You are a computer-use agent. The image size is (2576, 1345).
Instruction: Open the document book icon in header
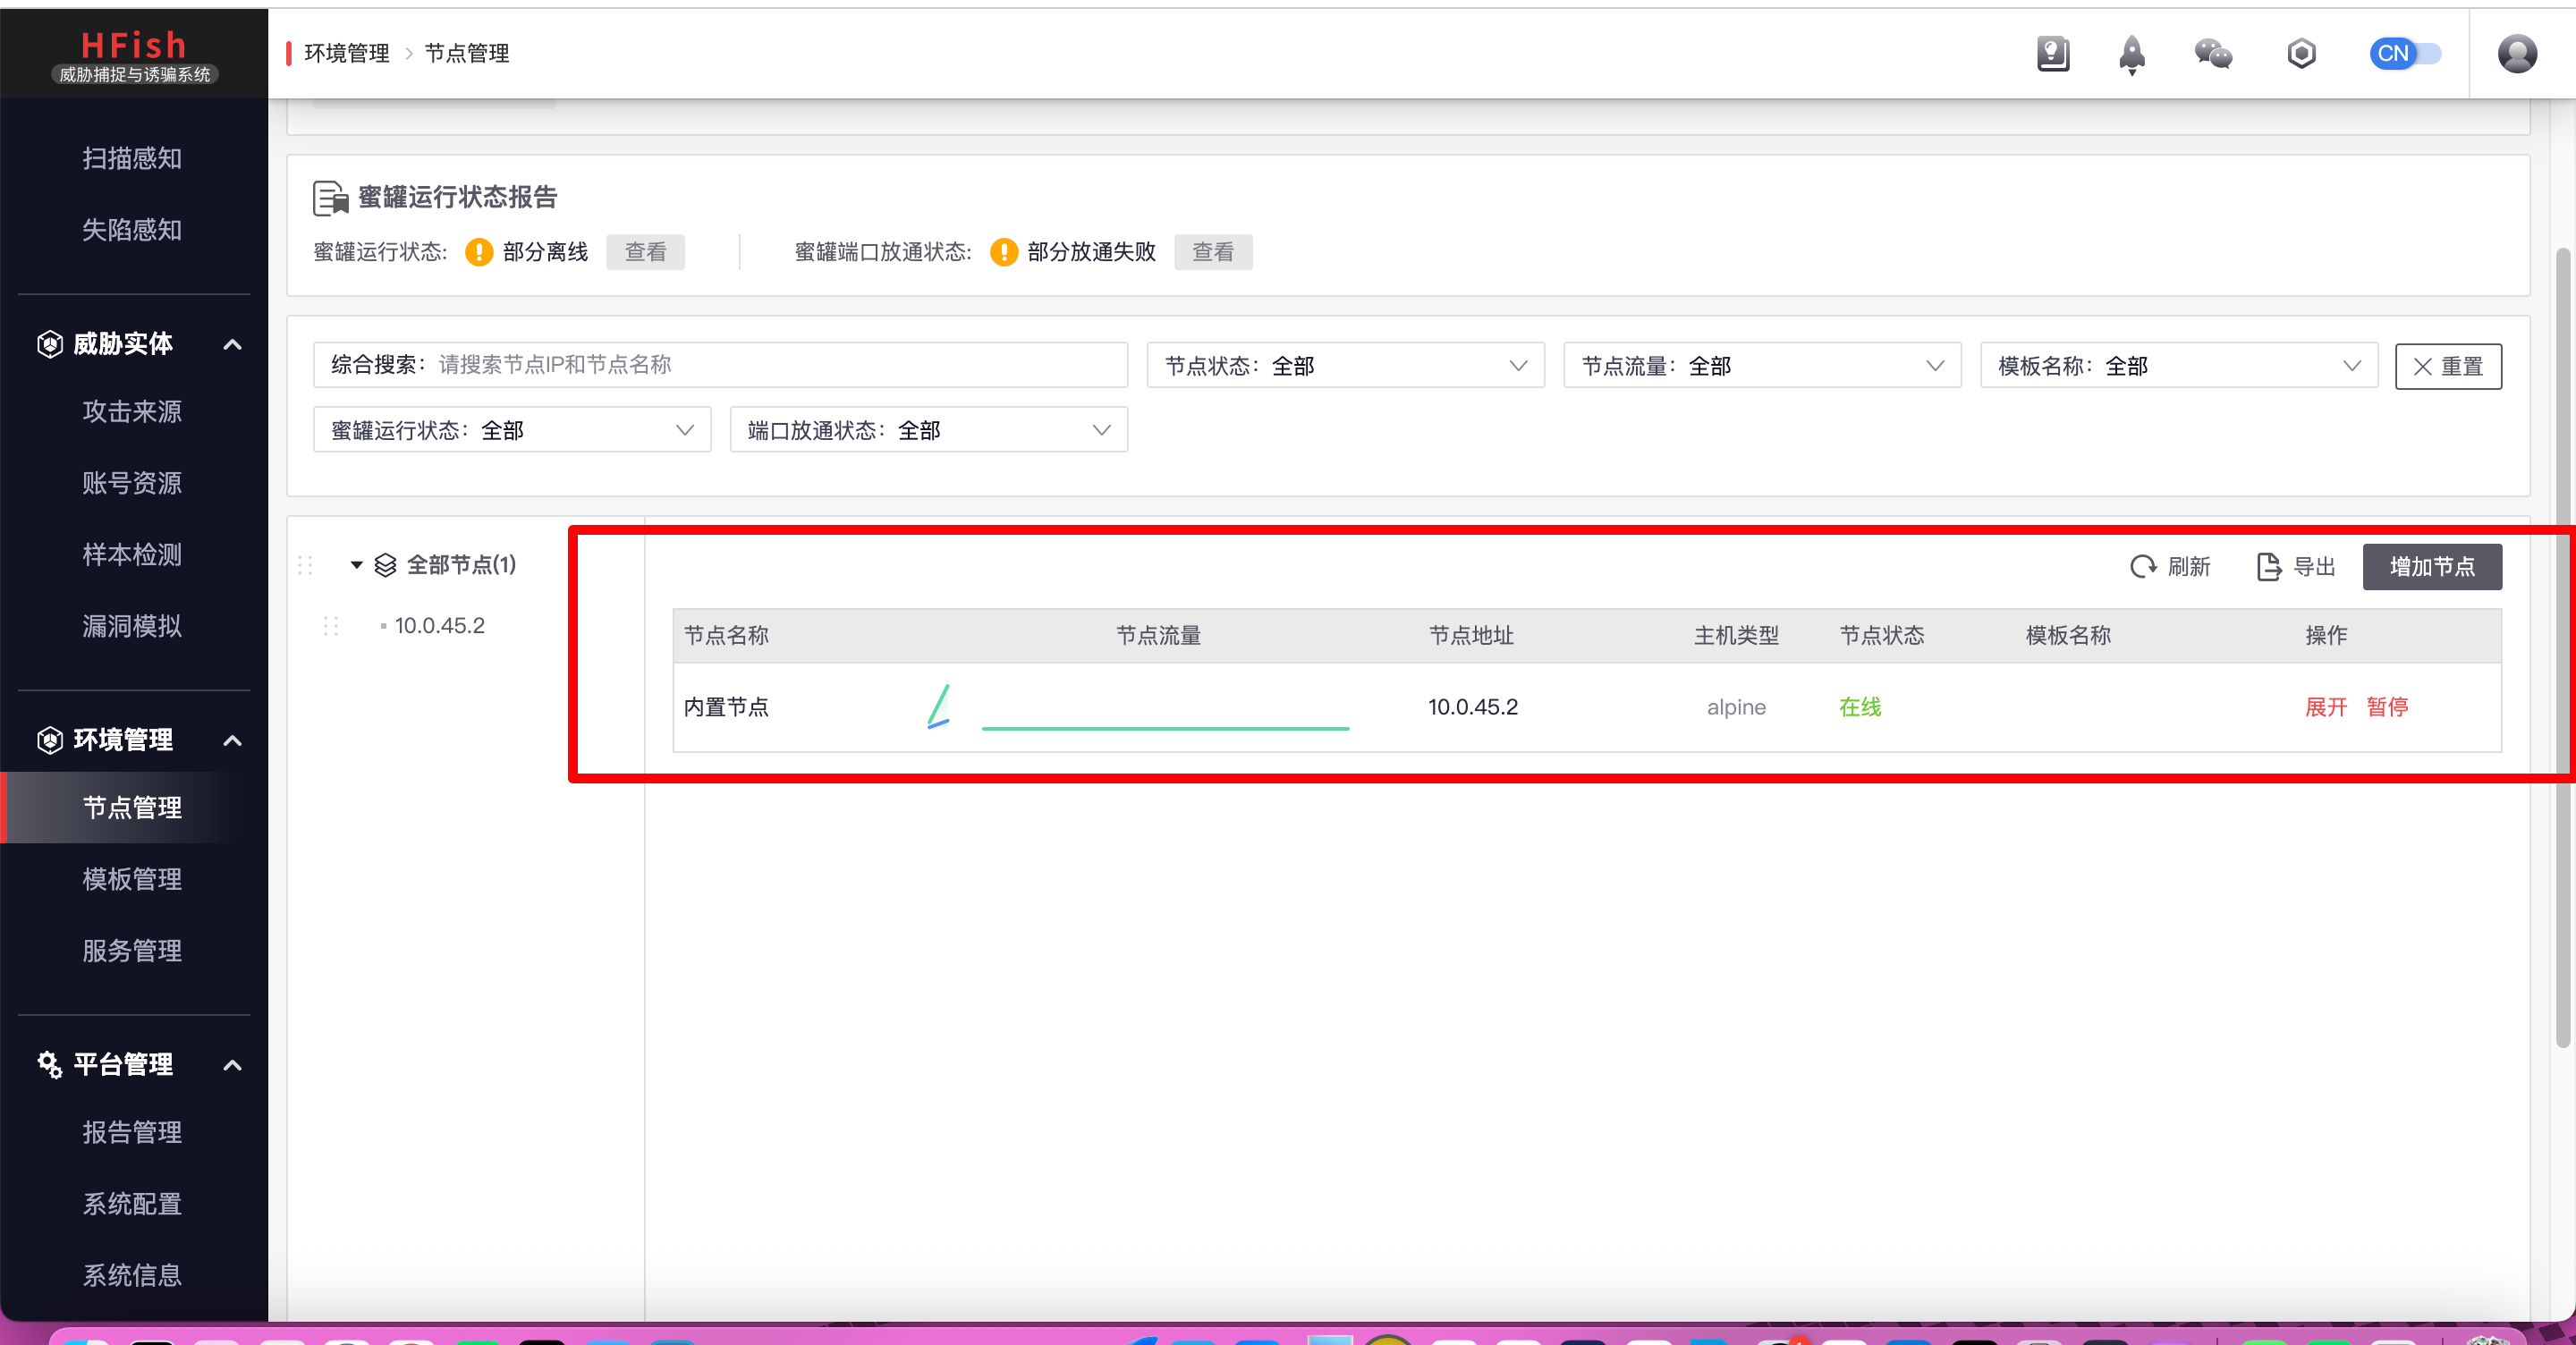(x=2052, y=54)
